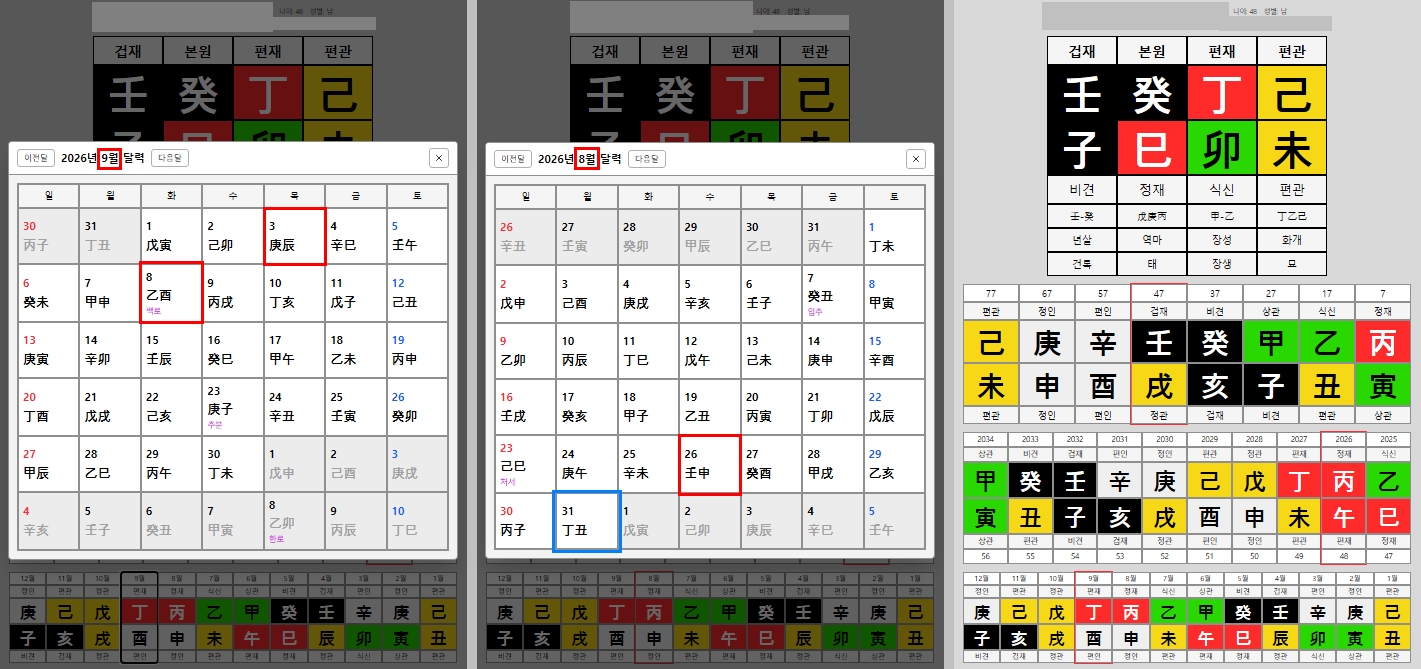Choose day 12 戊午 in the 8월 calendar
The height and width of the screenshot is (669, 1421).
(709, 350)
